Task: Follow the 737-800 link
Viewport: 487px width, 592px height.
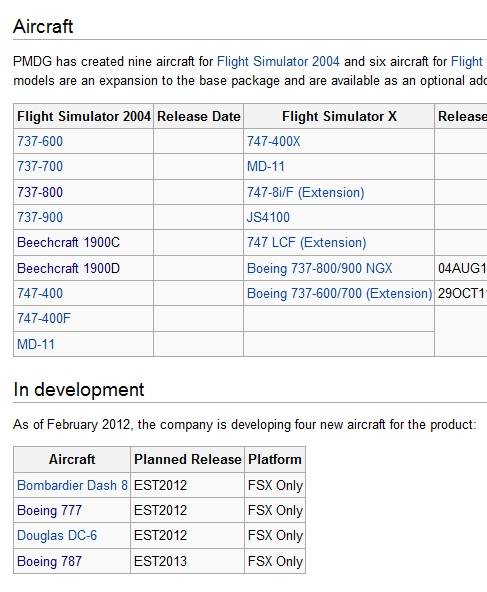Action: 40,192
